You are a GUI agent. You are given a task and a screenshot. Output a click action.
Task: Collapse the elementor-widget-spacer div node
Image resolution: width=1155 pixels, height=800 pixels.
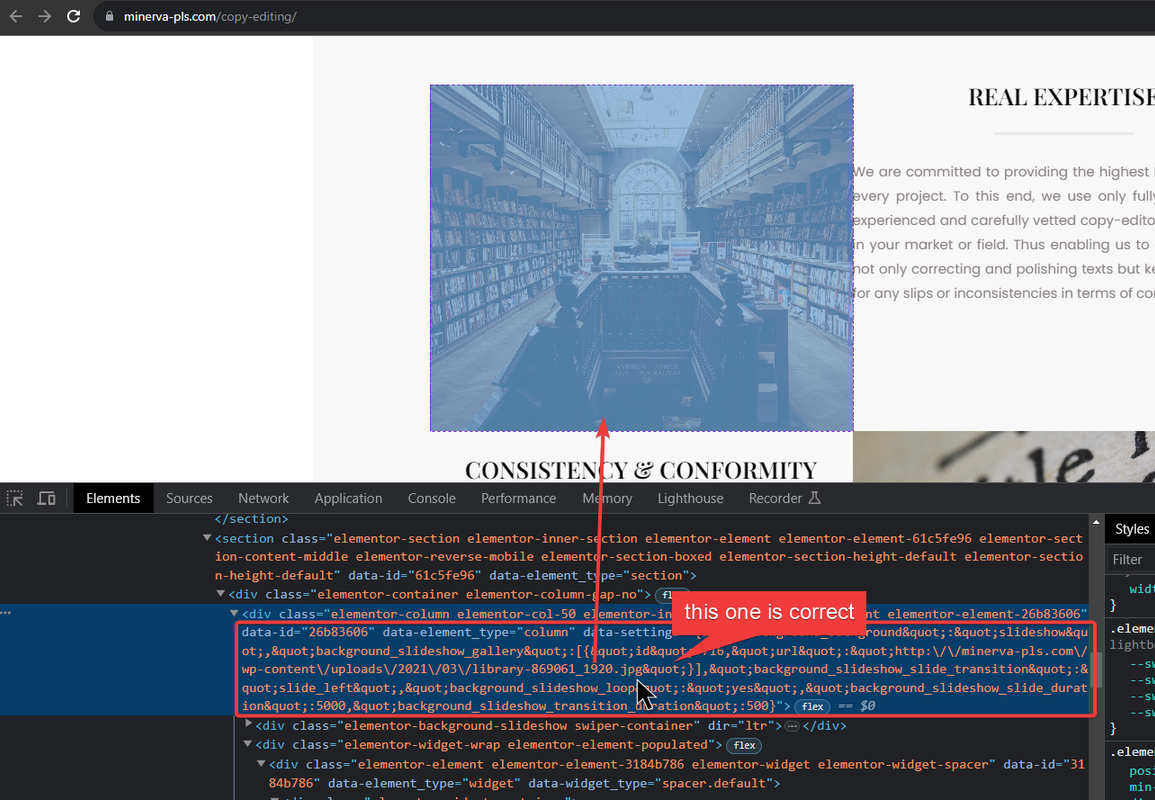coord(261,764)
